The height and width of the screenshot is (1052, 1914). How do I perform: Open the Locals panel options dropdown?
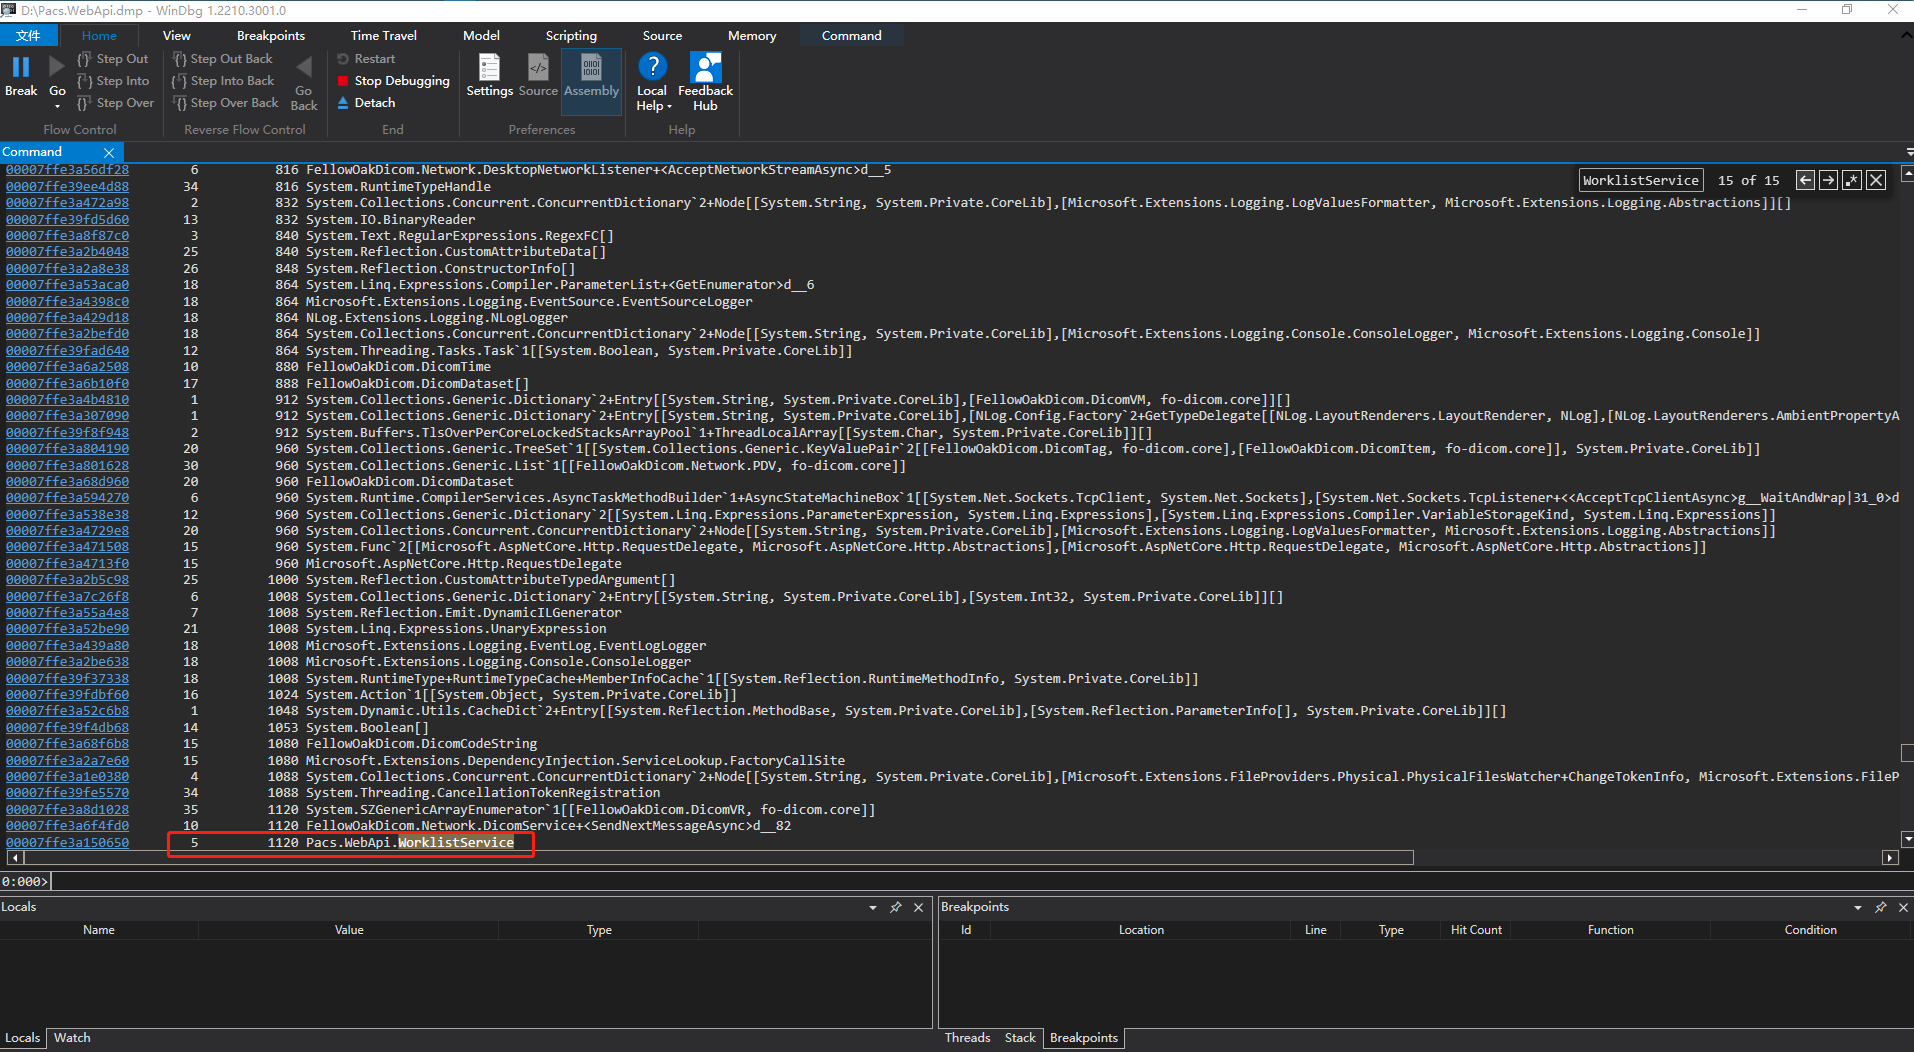(x=872, y=907)
